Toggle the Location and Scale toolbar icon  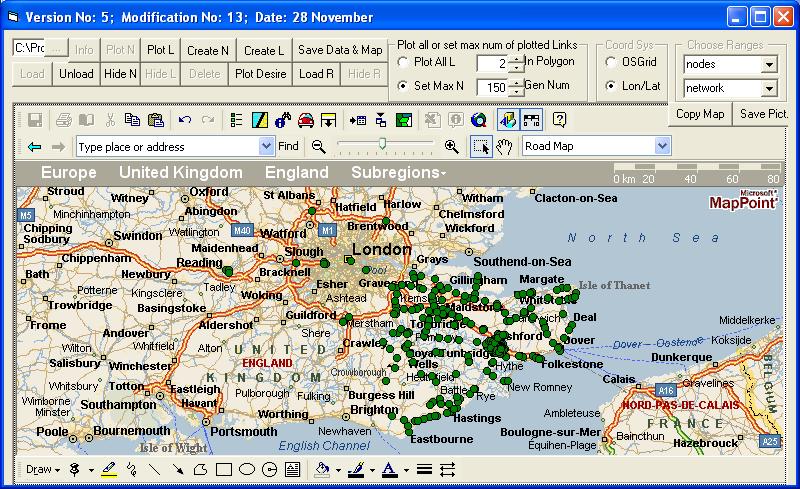(x=531, y=120)
